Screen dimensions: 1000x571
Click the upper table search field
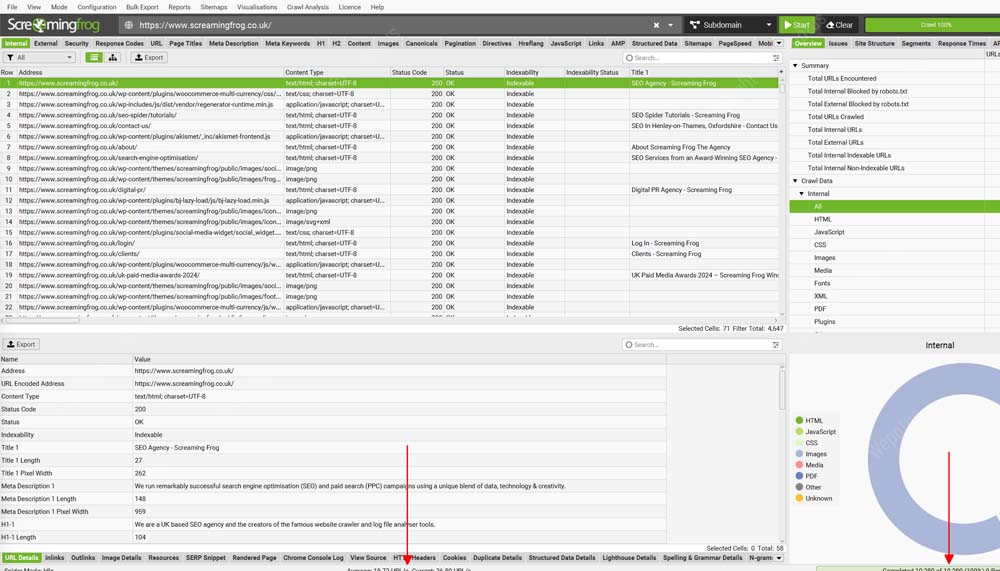point(698,57)
